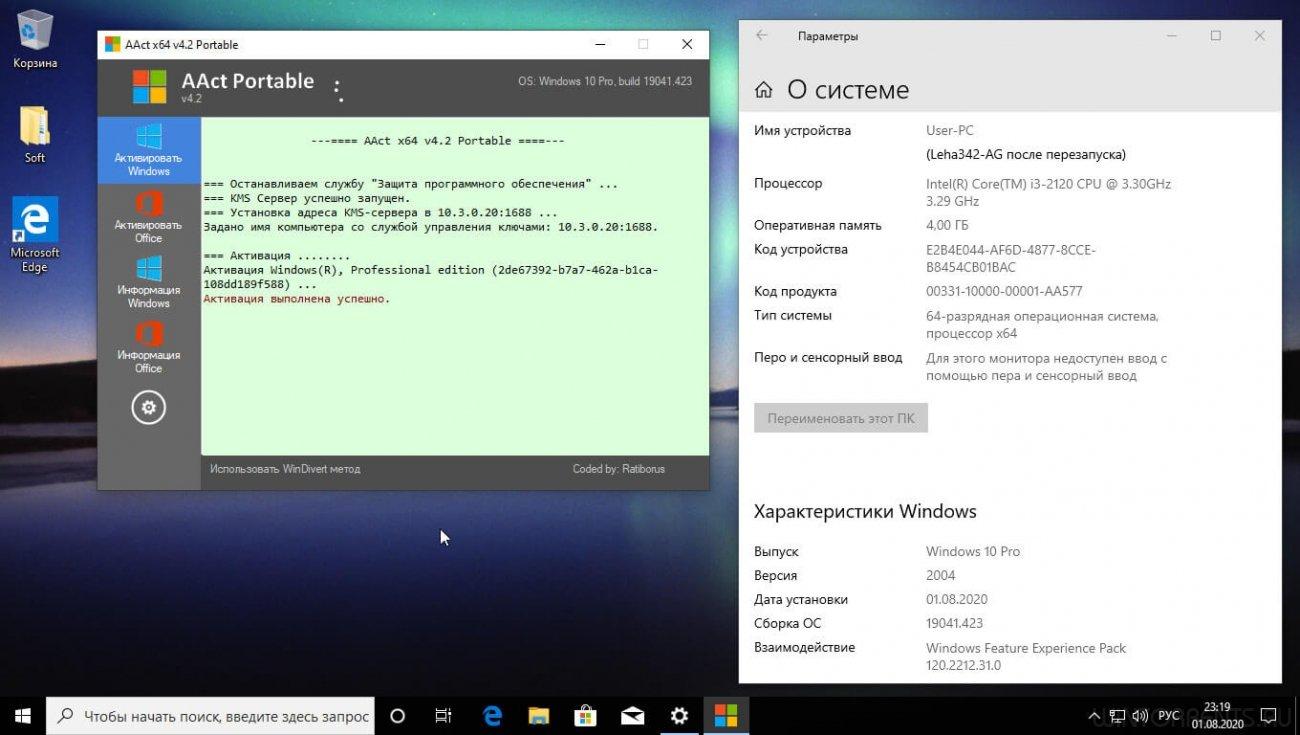Click the AAct Portable logo in header

pos(150,87)
